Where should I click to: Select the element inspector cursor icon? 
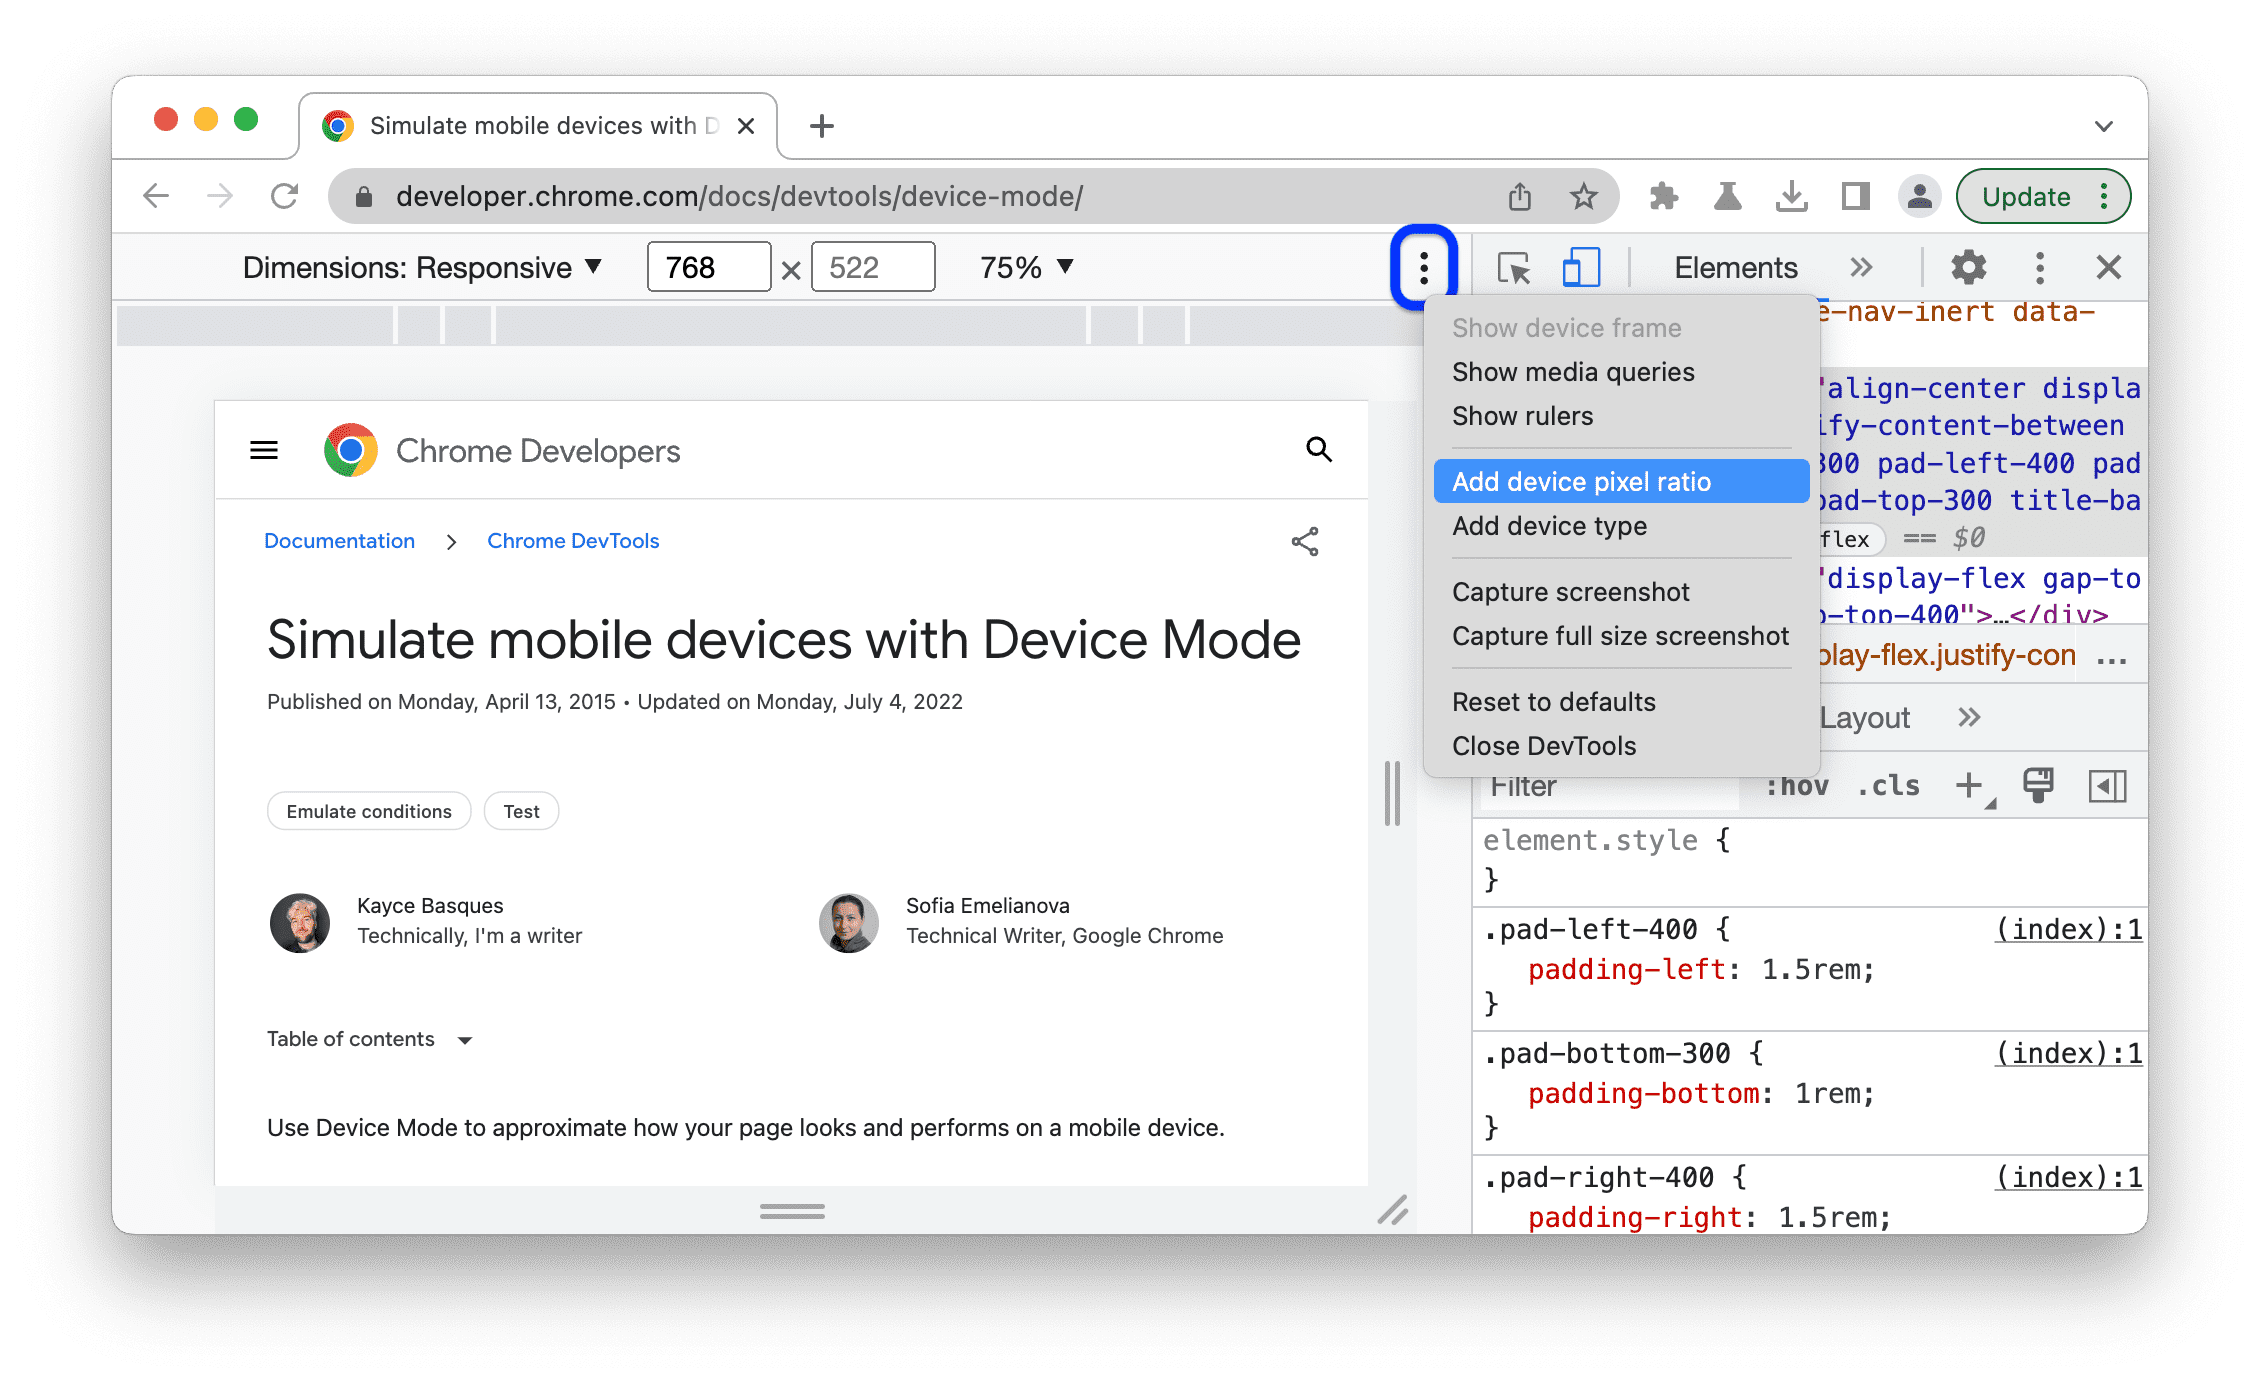(x=1514, y=266)
